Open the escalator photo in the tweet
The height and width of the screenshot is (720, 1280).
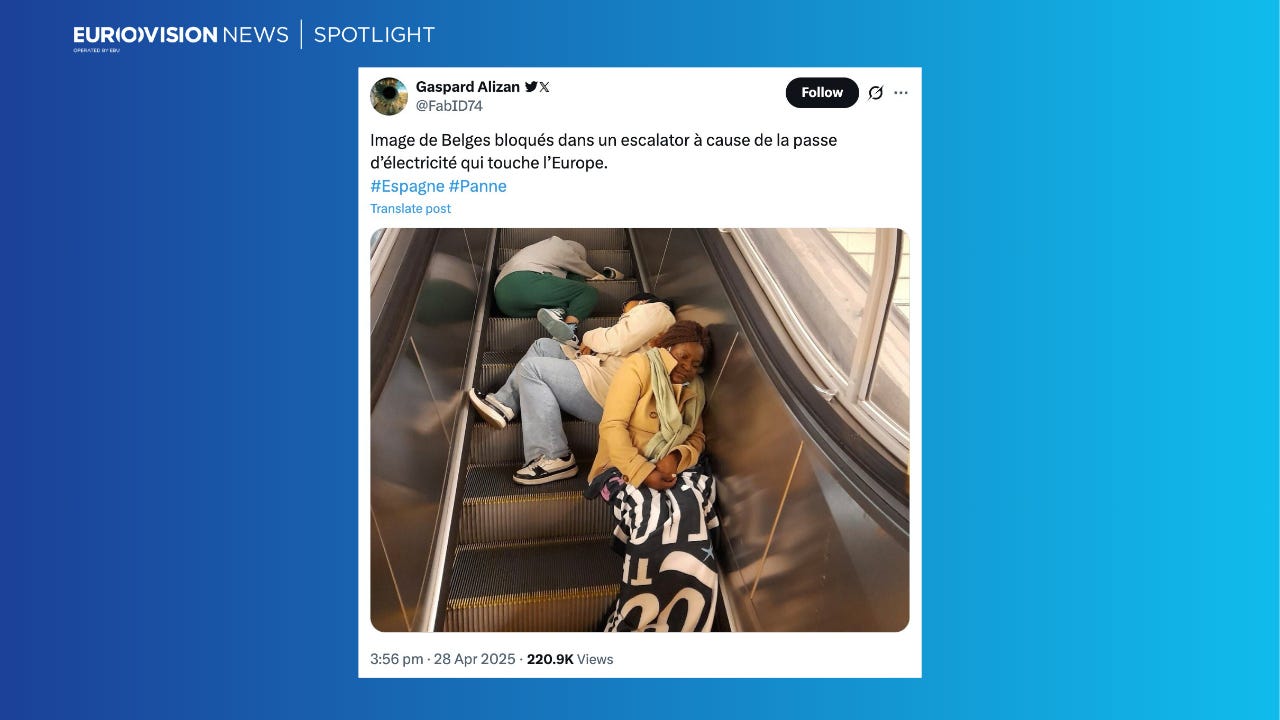640,430
